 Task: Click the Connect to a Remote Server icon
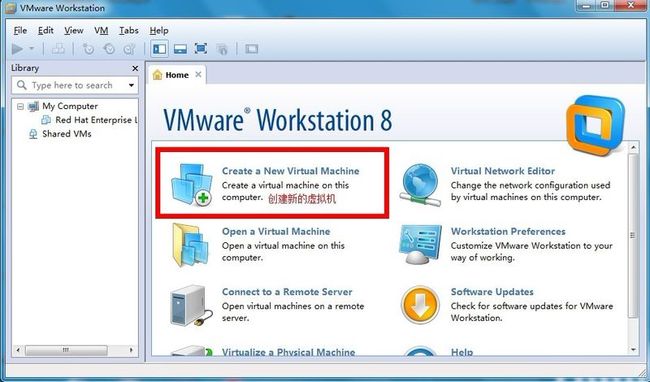(191, 306)
